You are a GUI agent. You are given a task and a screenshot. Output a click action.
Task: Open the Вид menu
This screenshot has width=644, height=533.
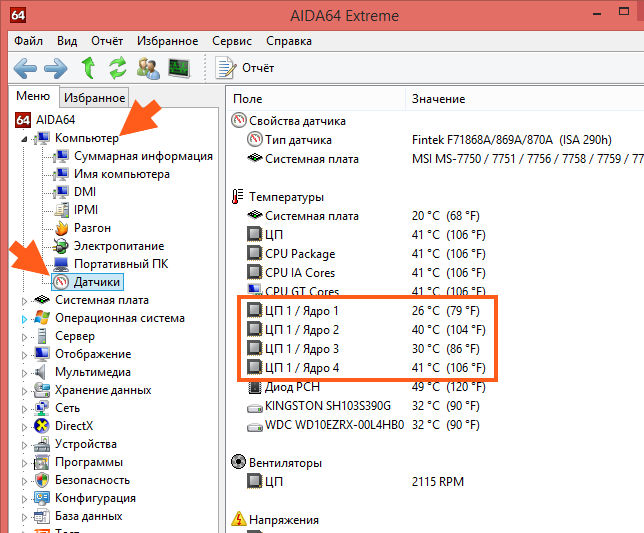point(67,41)
